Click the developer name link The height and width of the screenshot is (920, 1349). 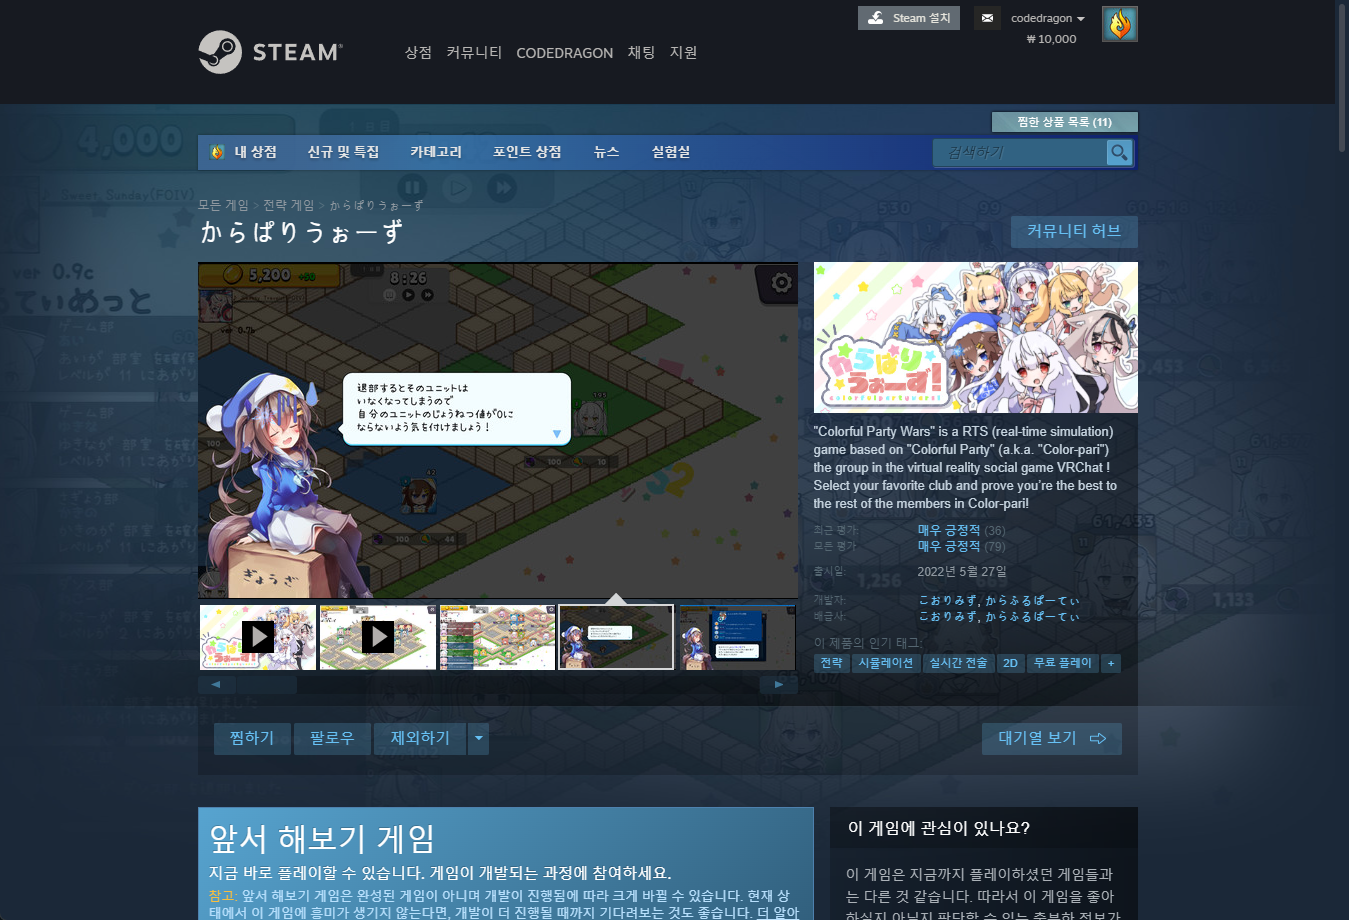pyautogui.click(x=999, y=600)
